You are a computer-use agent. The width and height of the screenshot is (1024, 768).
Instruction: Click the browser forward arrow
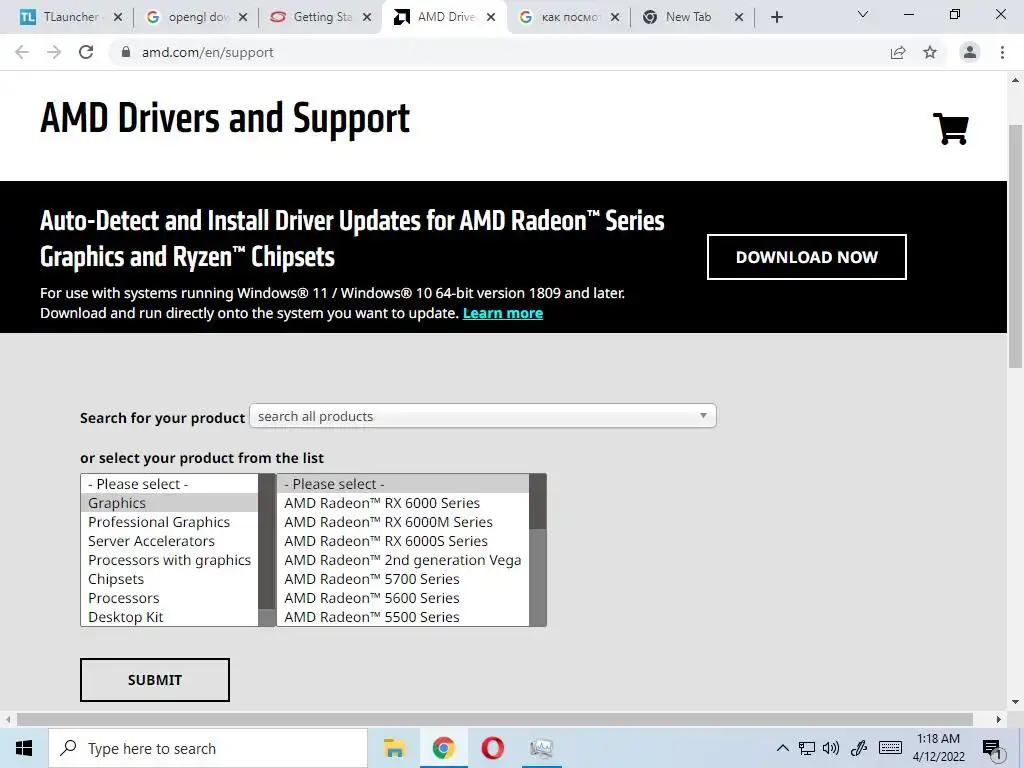[x=54, y=52]
